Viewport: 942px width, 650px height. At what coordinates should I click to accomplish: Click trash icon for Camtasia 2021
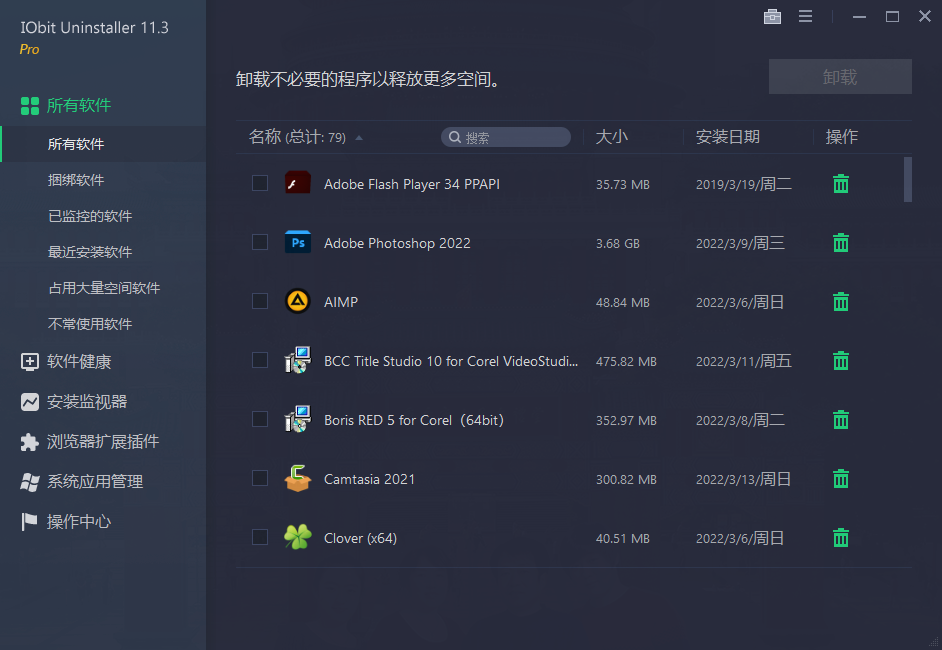[x=841, y=479]
